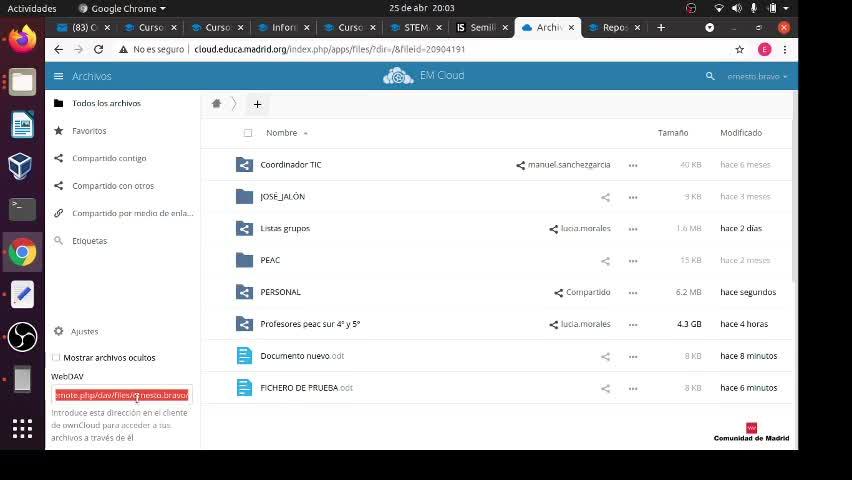The image size is (852, 480).
Task: Switch to the Semill browser tab
Action: (482, 27)
